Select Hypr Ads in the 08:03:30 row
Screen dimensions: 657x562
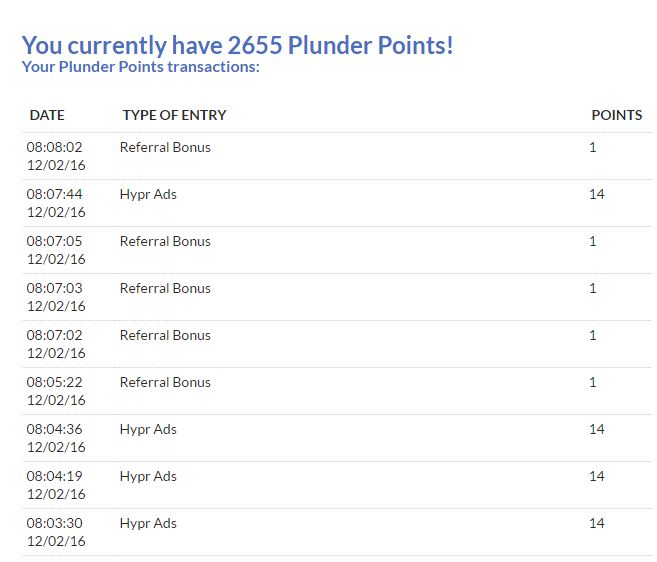coord(148,523)
